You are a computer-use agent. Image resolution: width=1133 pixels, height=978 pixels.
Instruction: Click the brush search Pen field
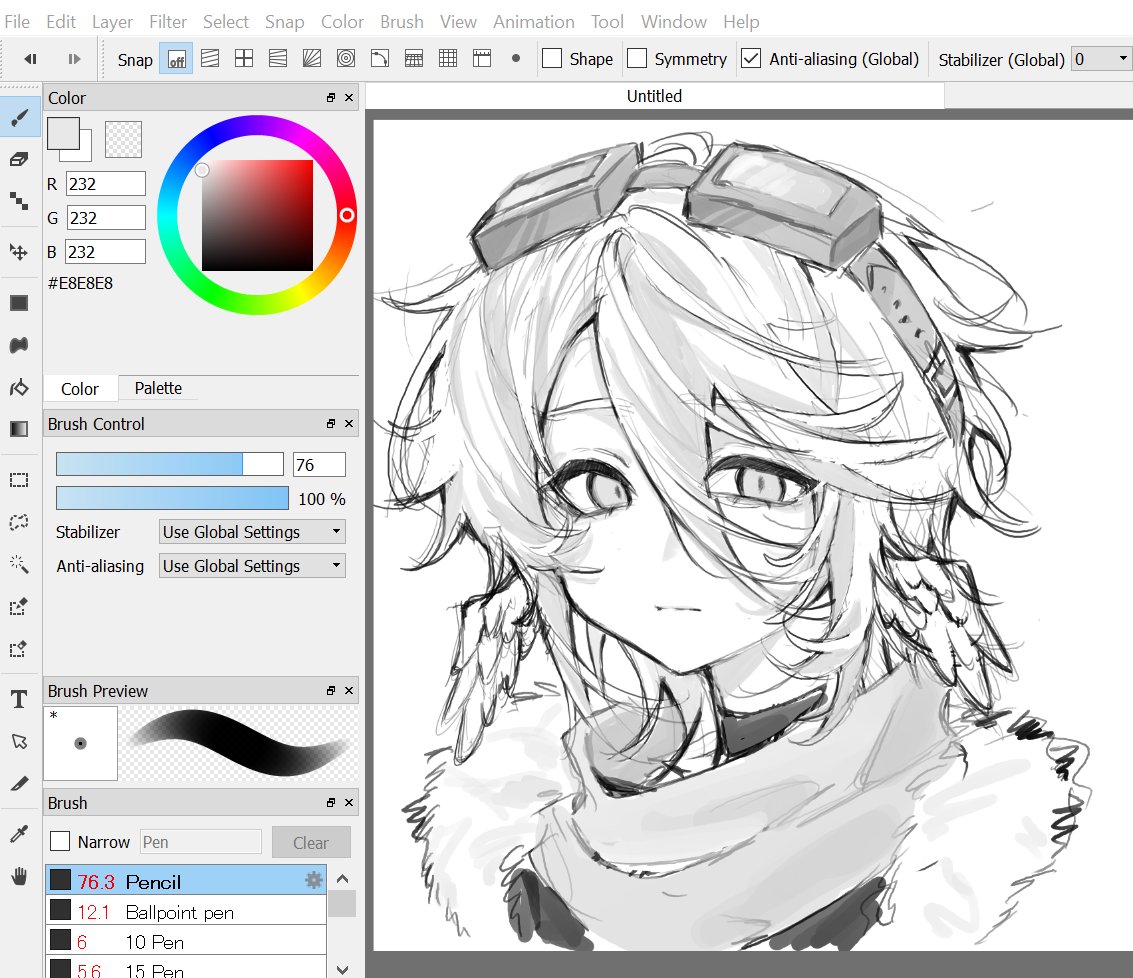(x=200, y=842)
